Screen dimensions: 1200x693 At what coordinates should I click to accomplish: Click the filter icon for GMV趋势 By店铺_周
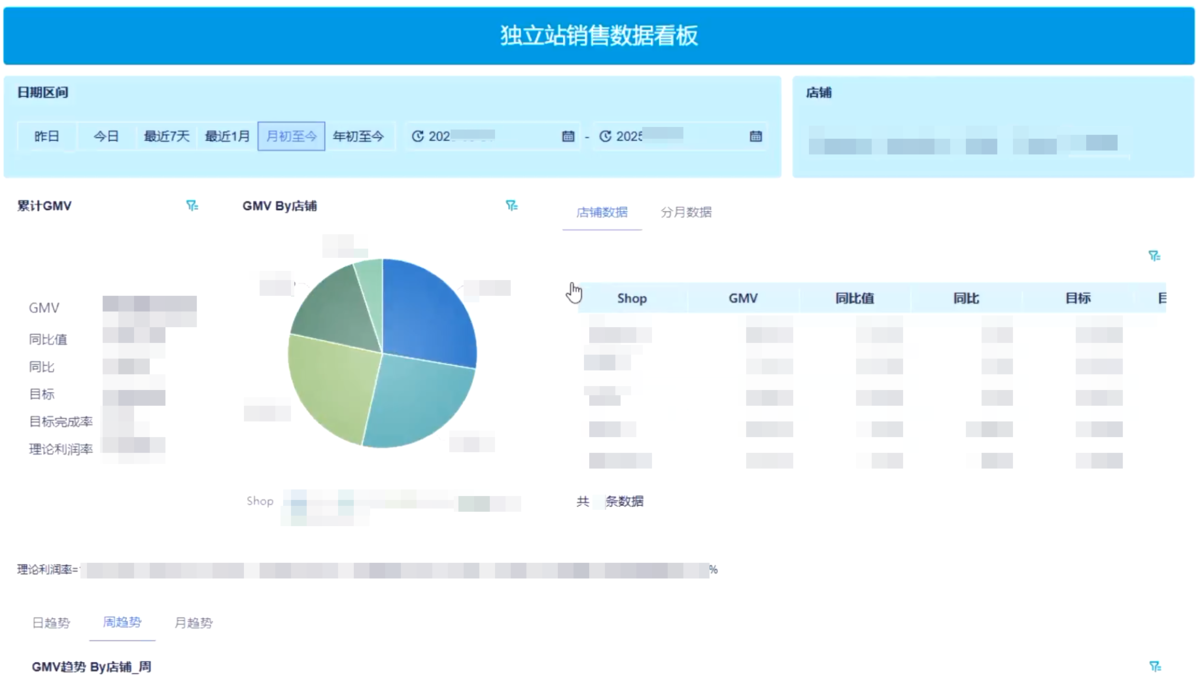[x=1155, y=666]
